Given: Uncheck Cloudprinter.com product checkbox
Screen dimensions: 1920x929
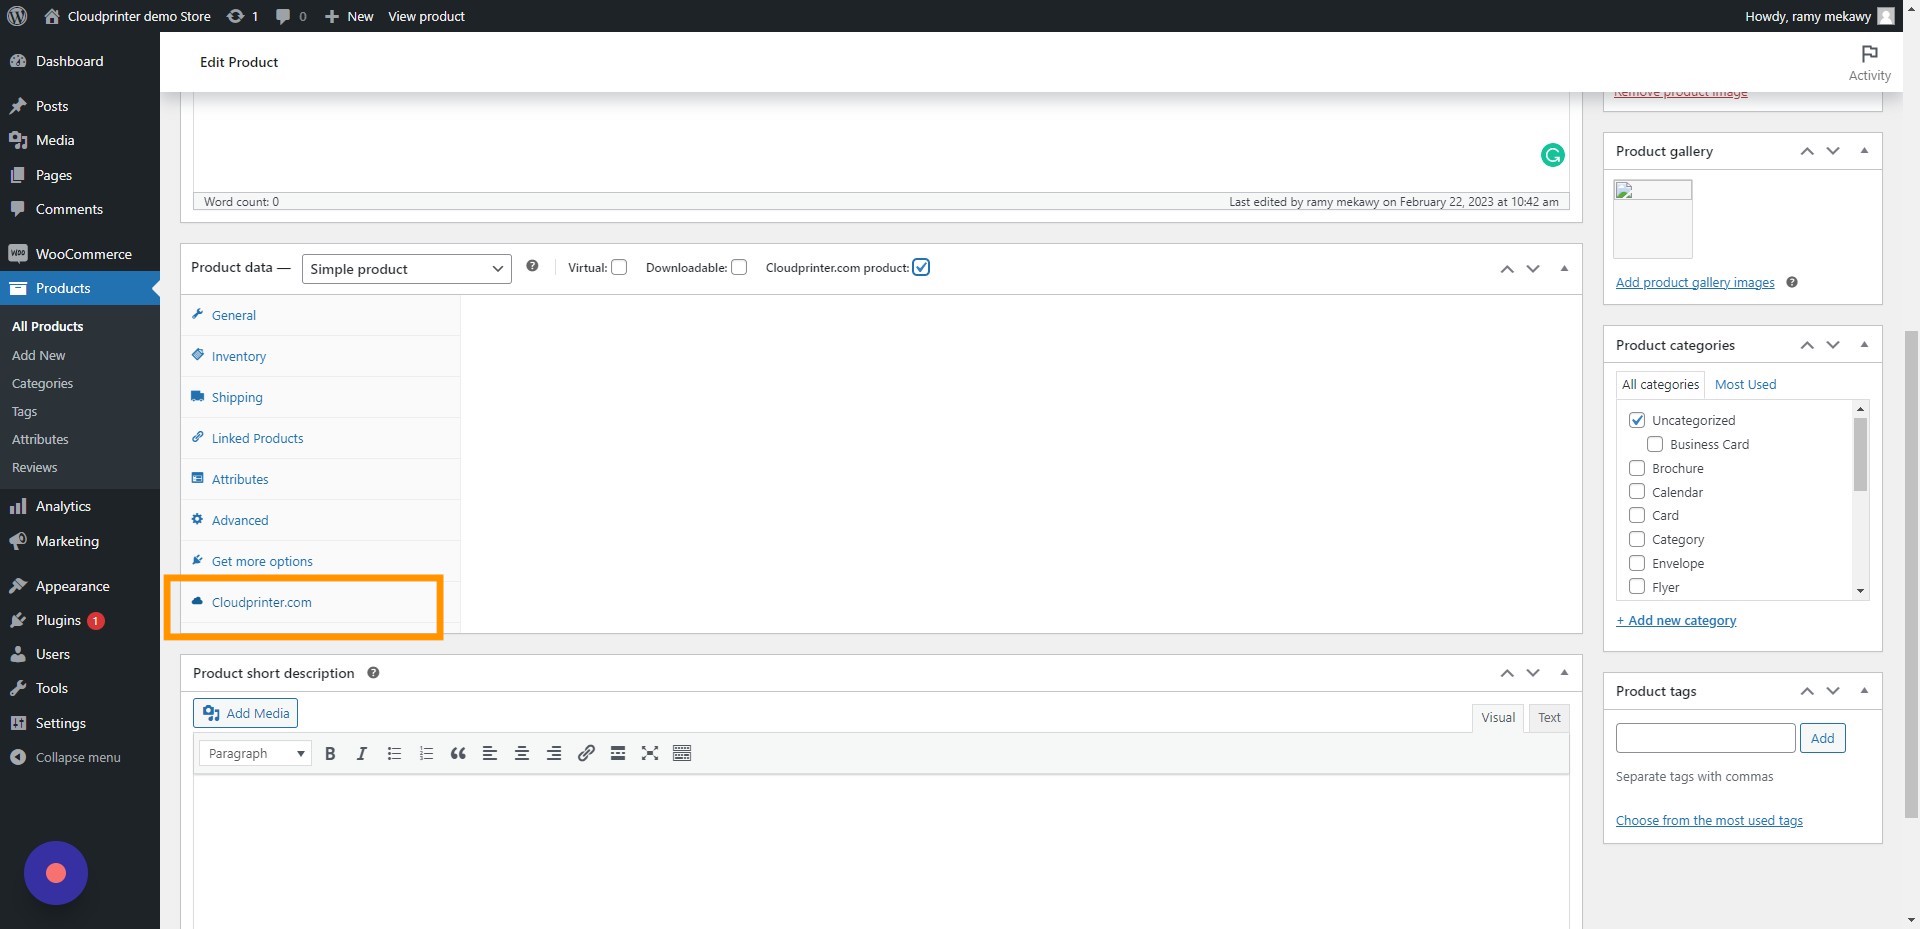Looking at the screenshot, I should tap(921, 267).
